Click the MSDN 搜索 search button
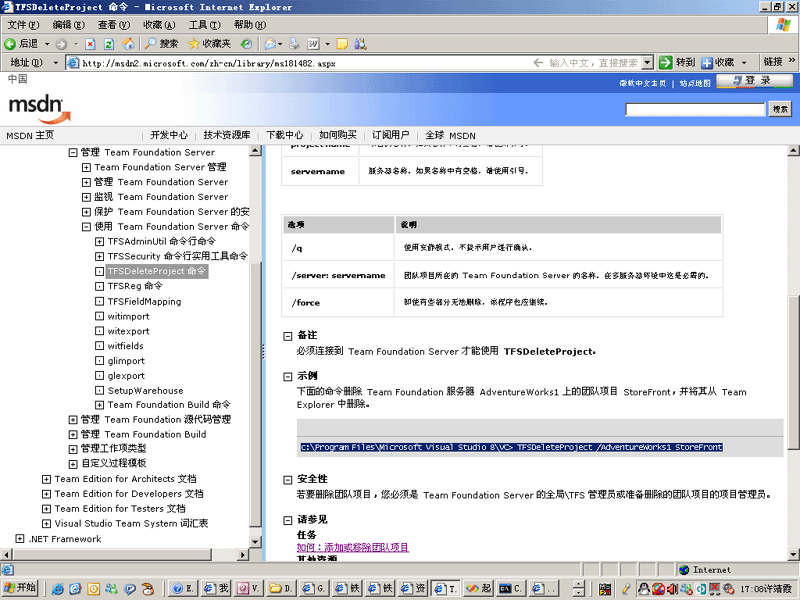This screenshot has width=800, height=600. [x=780, y=109]
